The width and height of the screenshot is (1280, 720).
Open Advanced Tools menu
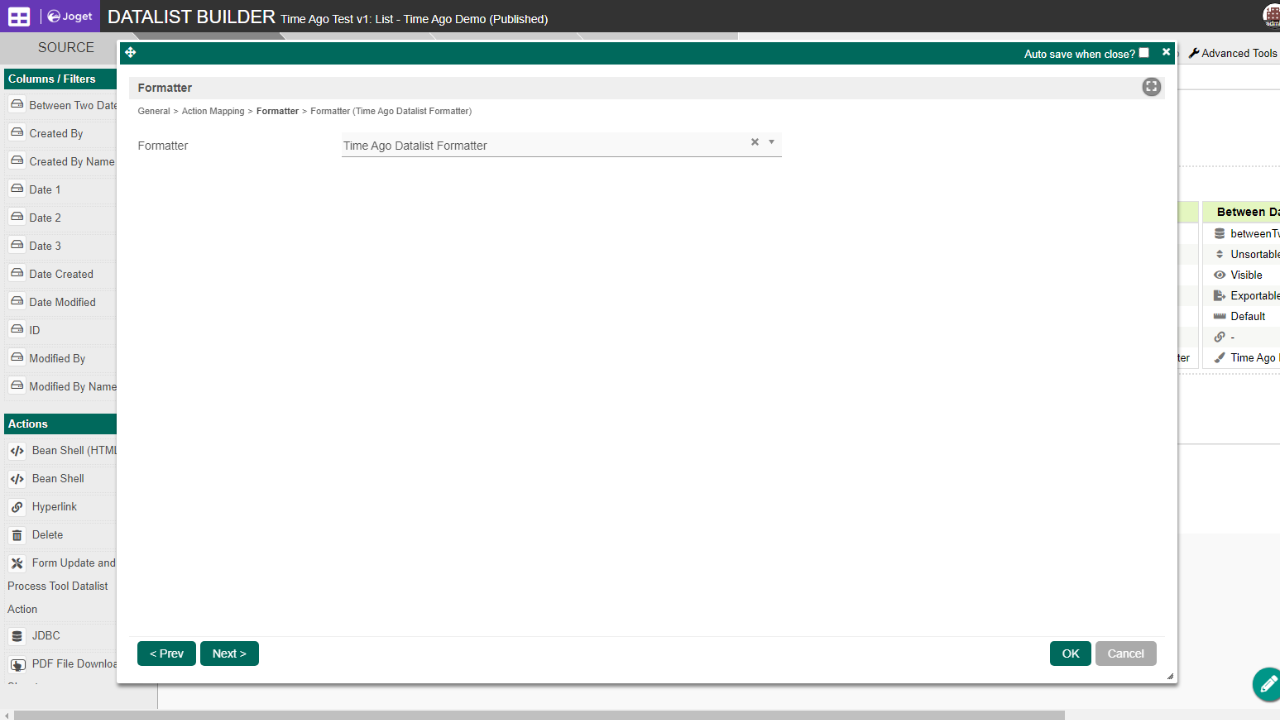point(1232,53)
